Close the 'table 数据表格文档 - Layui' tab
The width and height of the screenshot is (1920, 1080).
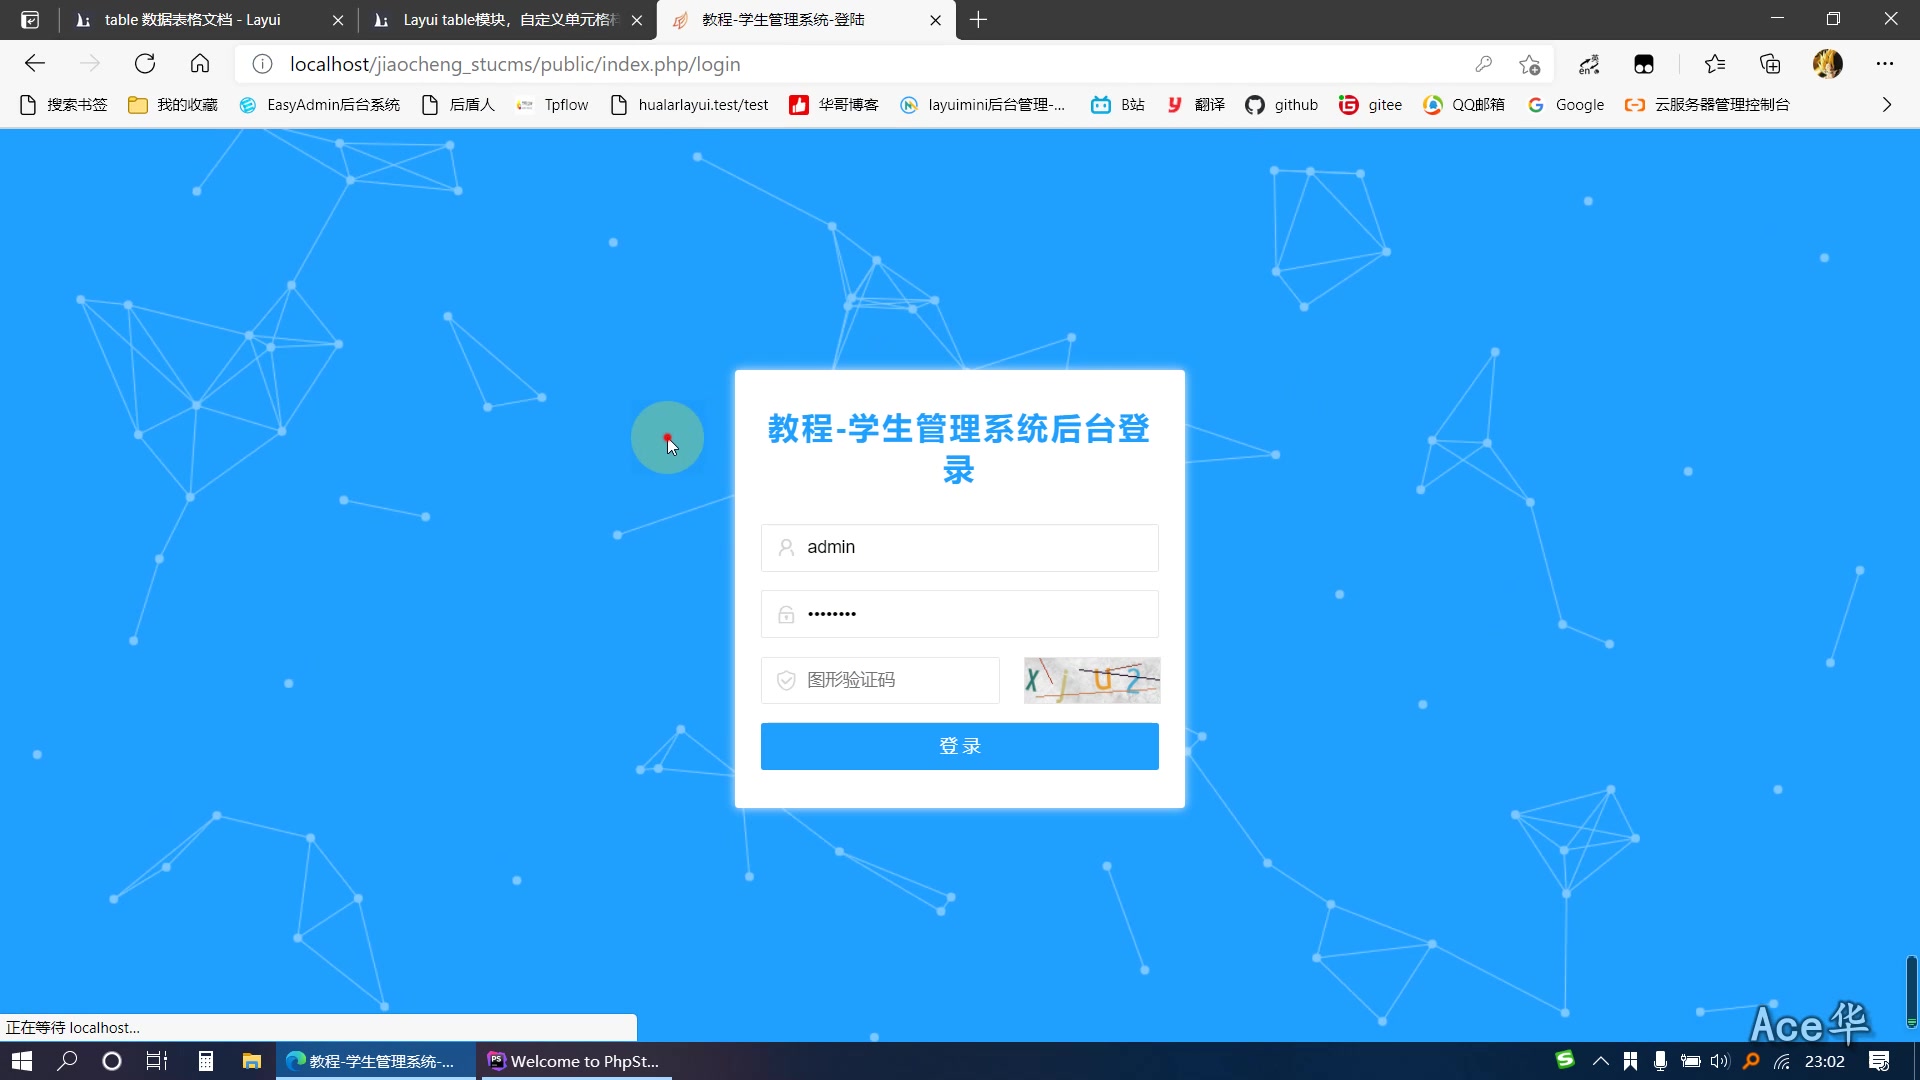point(338,20)
